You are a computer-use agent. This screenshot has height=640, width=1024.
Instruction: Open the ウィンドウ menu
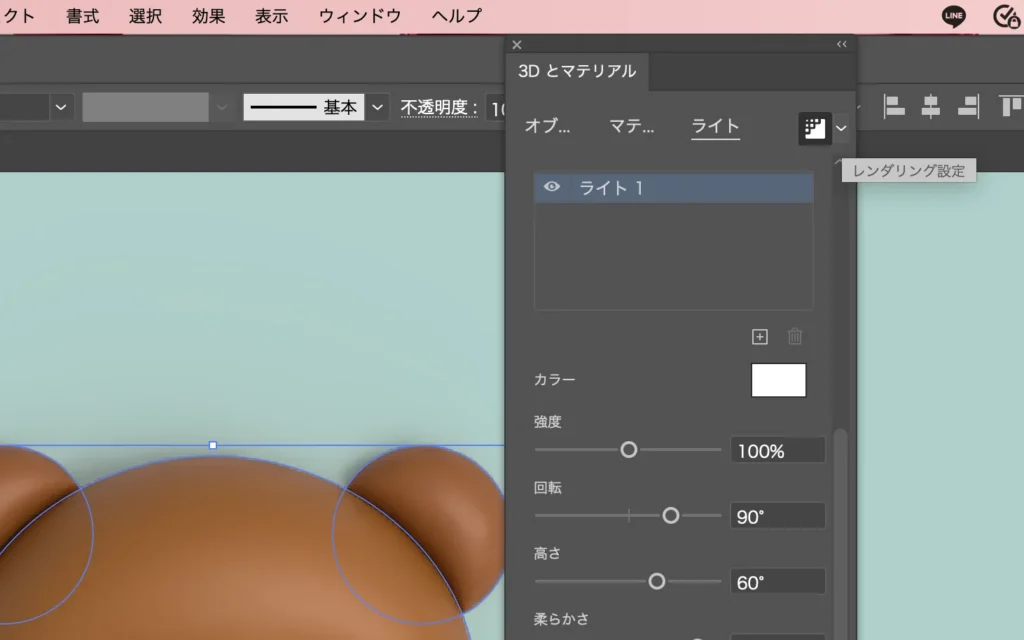coord(360,16)
